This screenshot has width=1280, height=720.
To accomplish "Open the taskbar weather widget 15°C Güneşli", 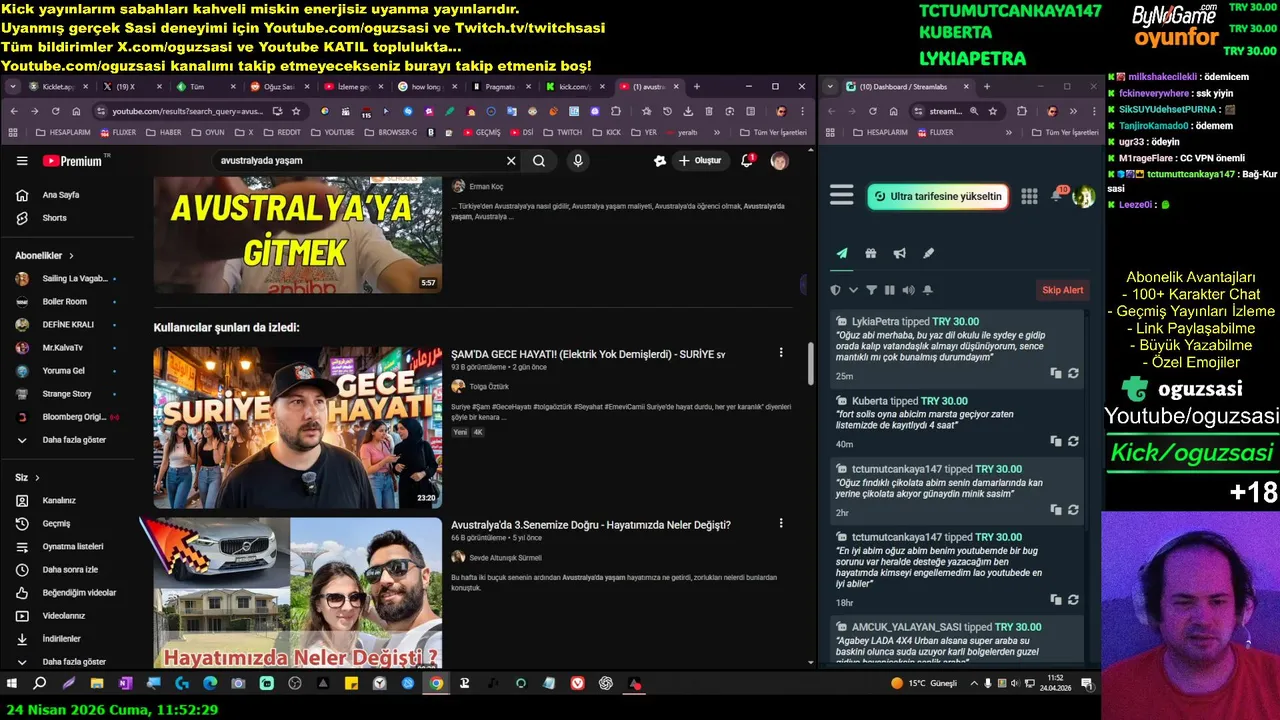I will (x=924, y=684).
